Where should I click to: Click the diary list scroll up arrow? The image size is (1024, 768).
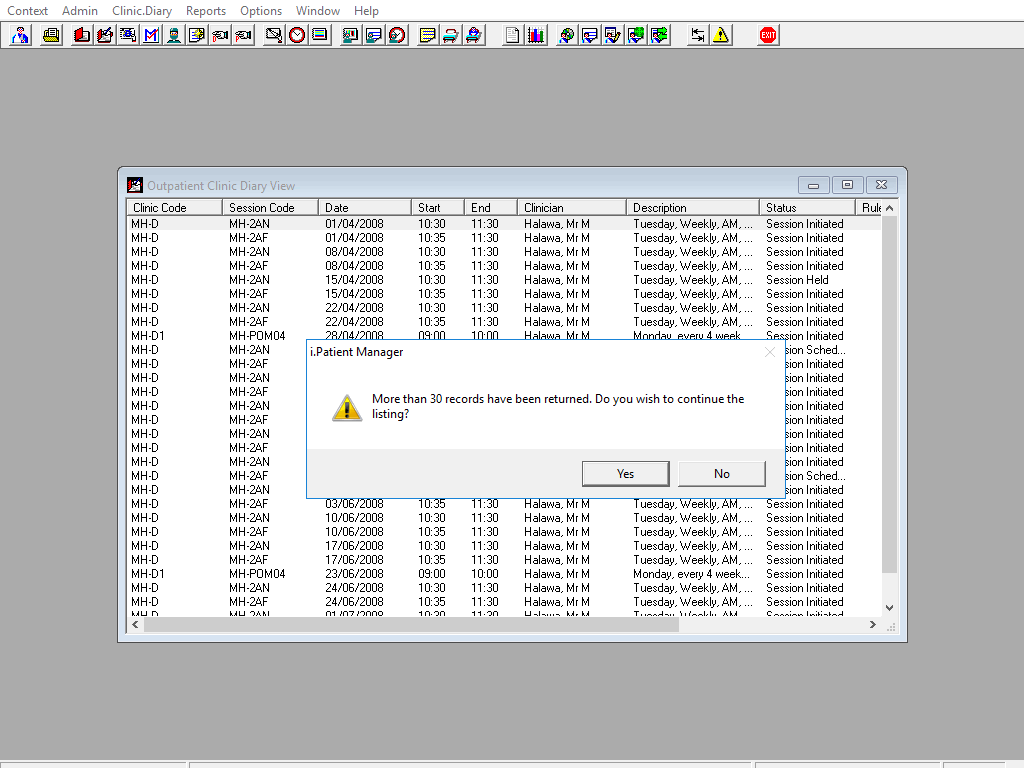click(x=889, y=208)
